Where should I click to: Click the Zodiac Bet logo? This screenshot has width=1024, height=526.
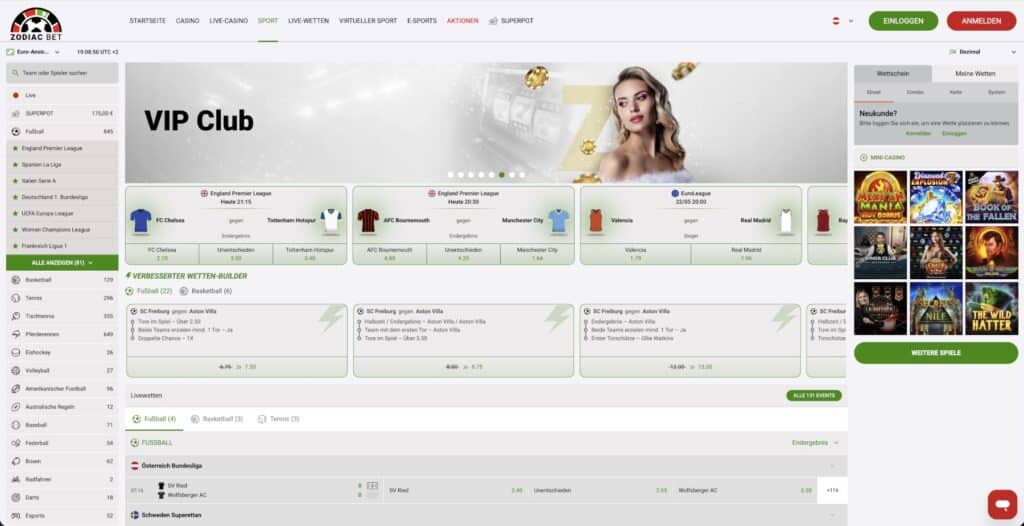pyautogui.click(x=36, y=24)
